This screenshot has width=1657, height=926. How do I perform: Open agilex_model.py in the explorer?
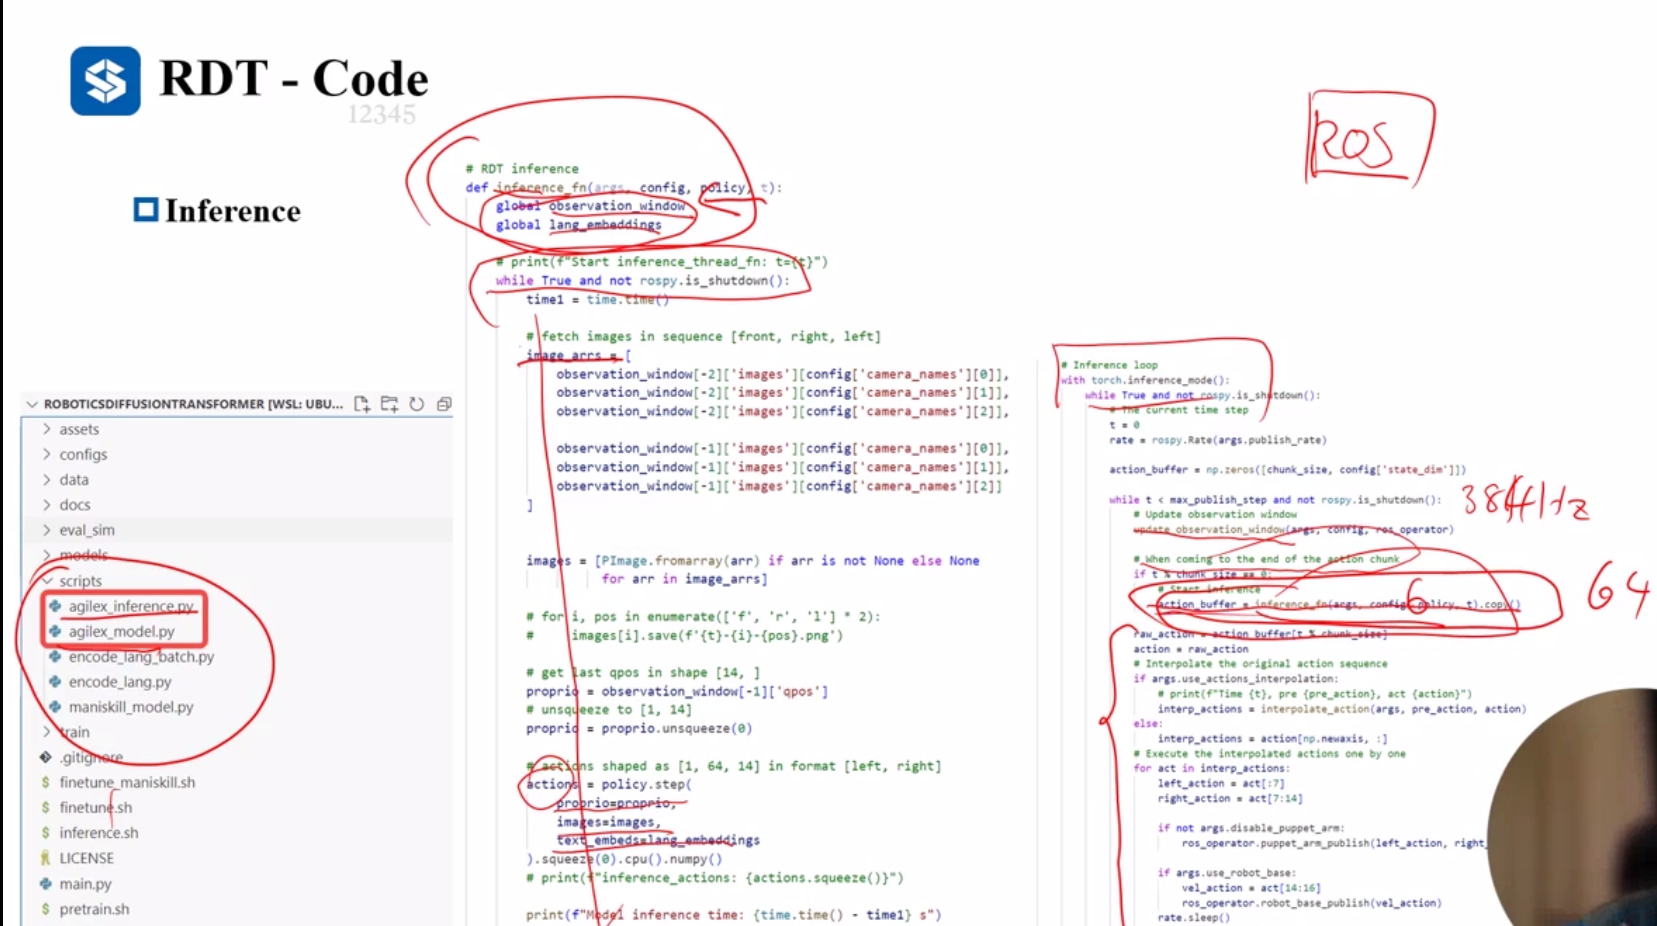click(x=121, y=631)
